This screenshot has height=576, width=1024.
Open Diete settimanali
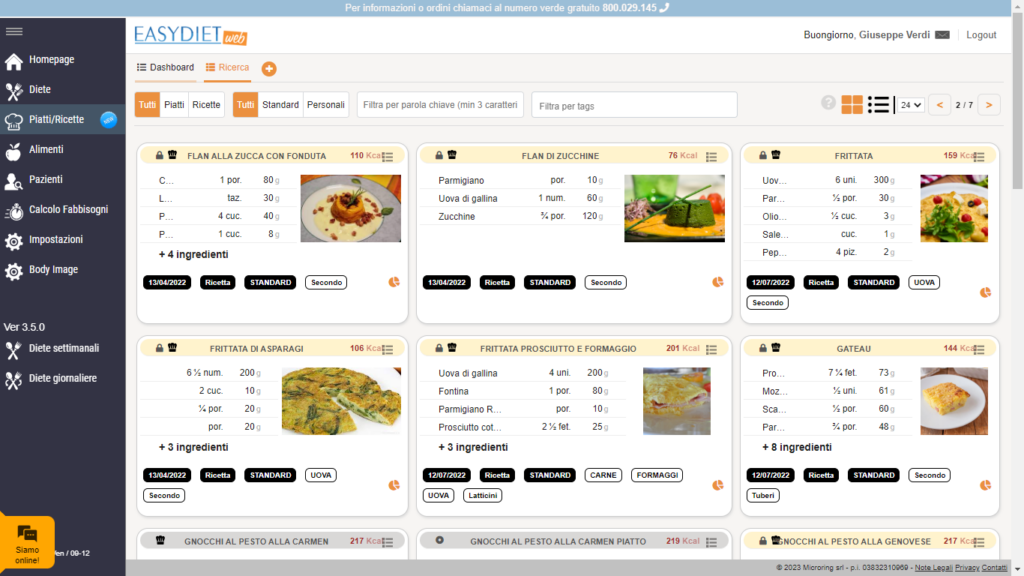click(63, 349)
